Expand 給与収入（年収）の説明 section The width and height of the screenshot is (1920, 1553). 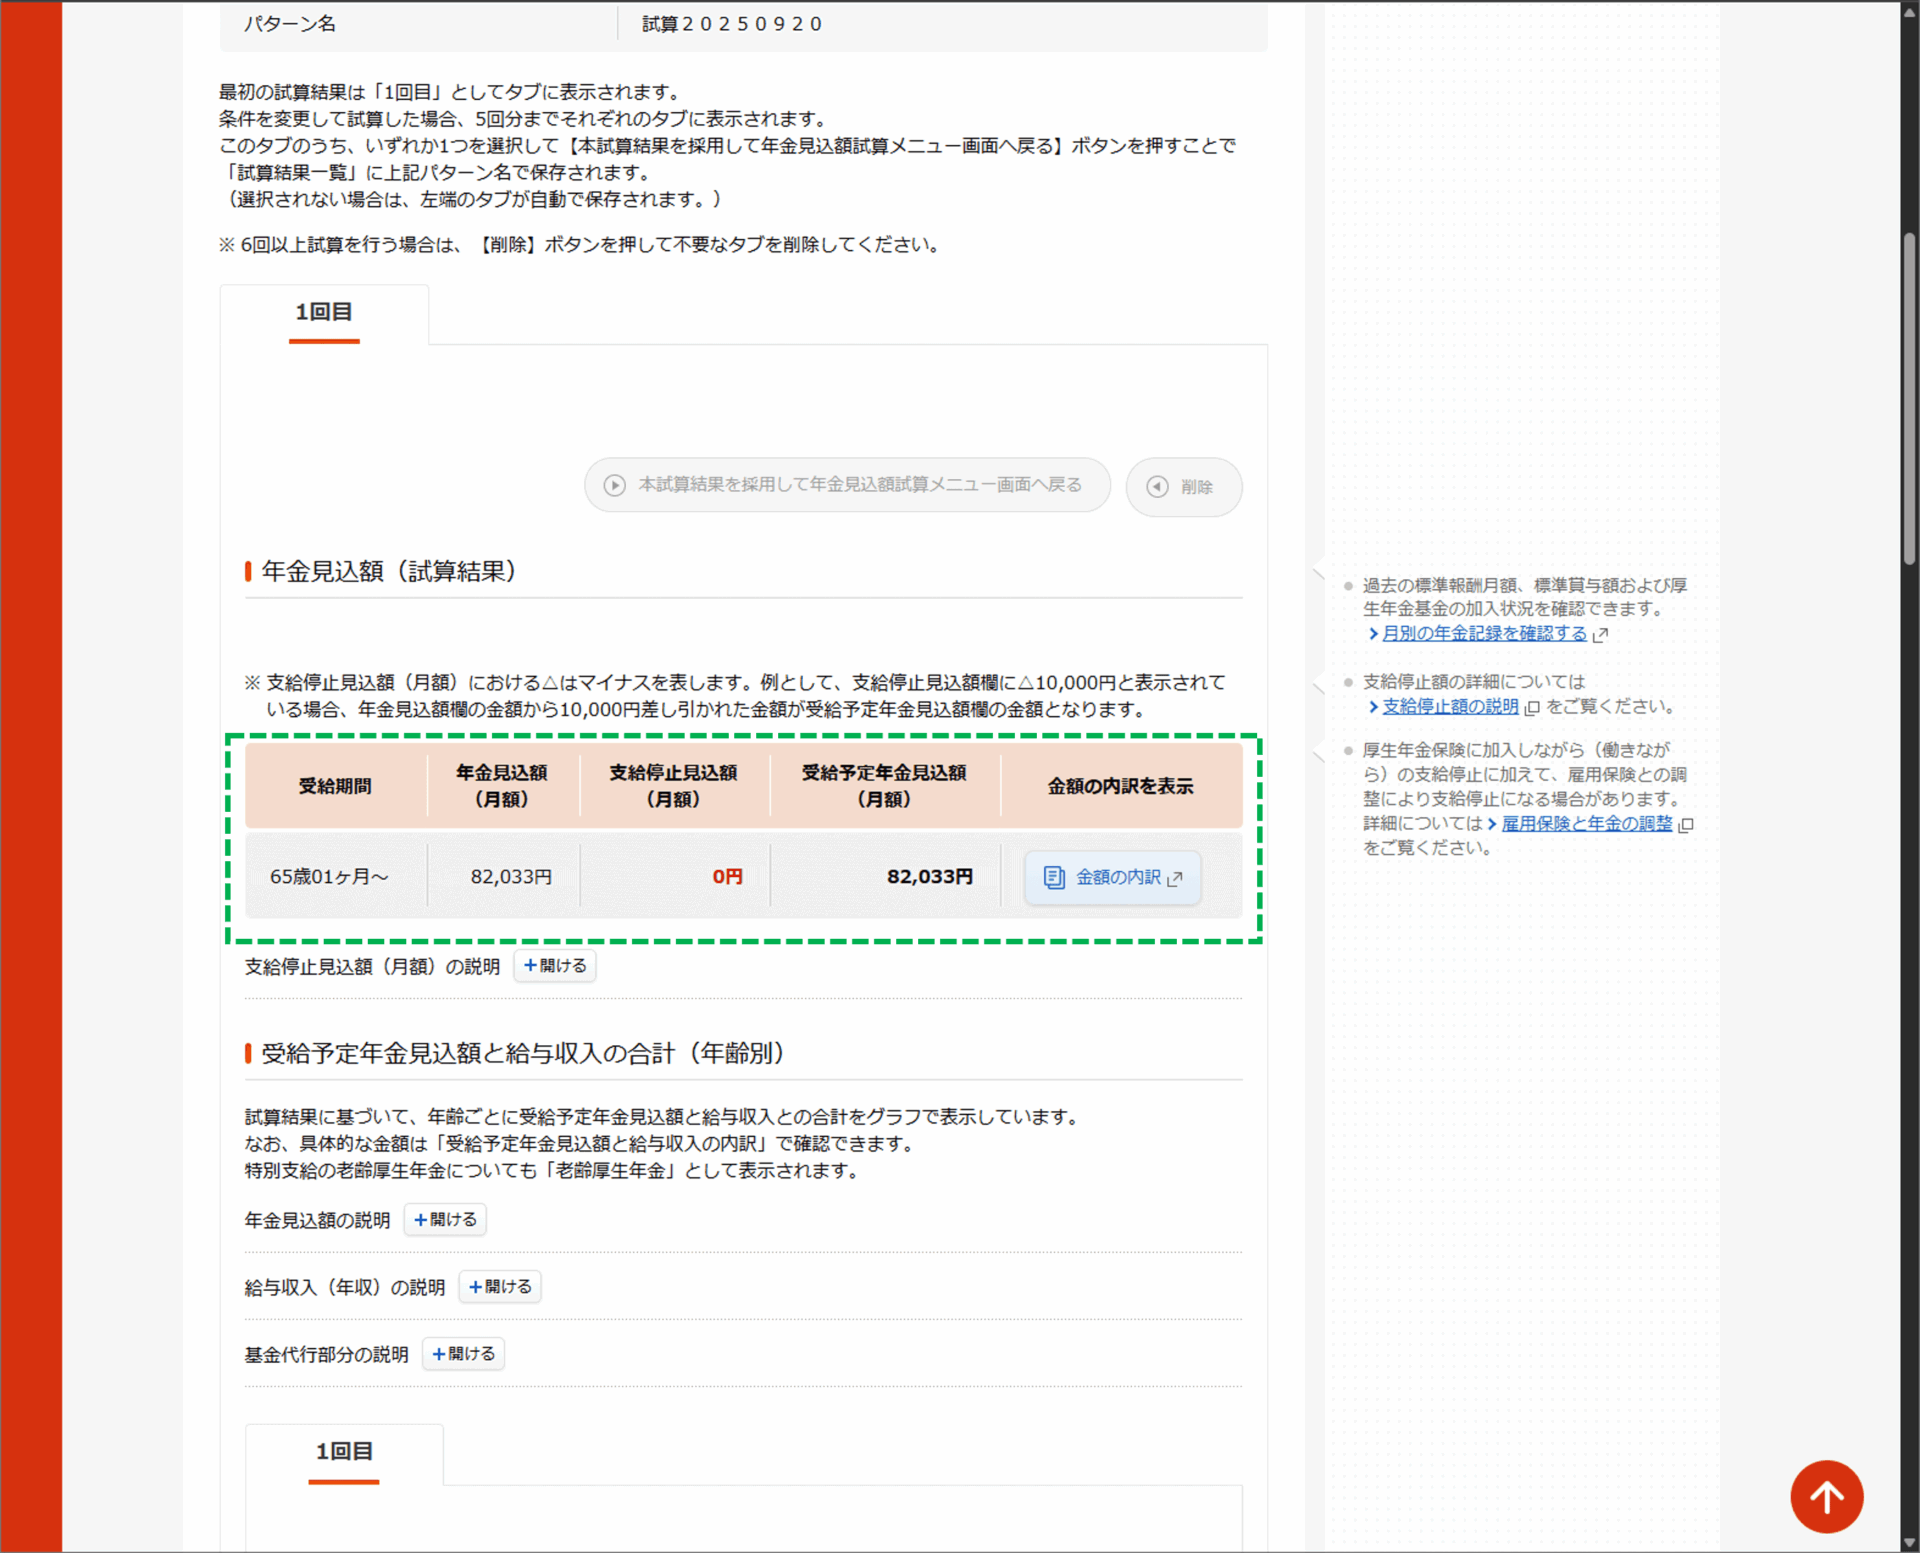(500, 1287)
